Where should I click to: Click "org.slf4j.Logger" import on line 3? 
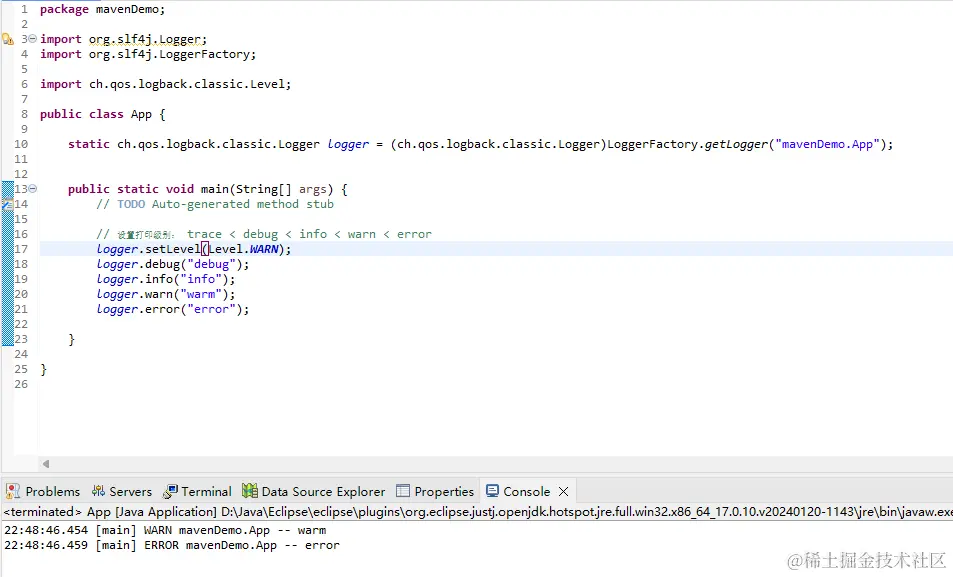point(145,40)
